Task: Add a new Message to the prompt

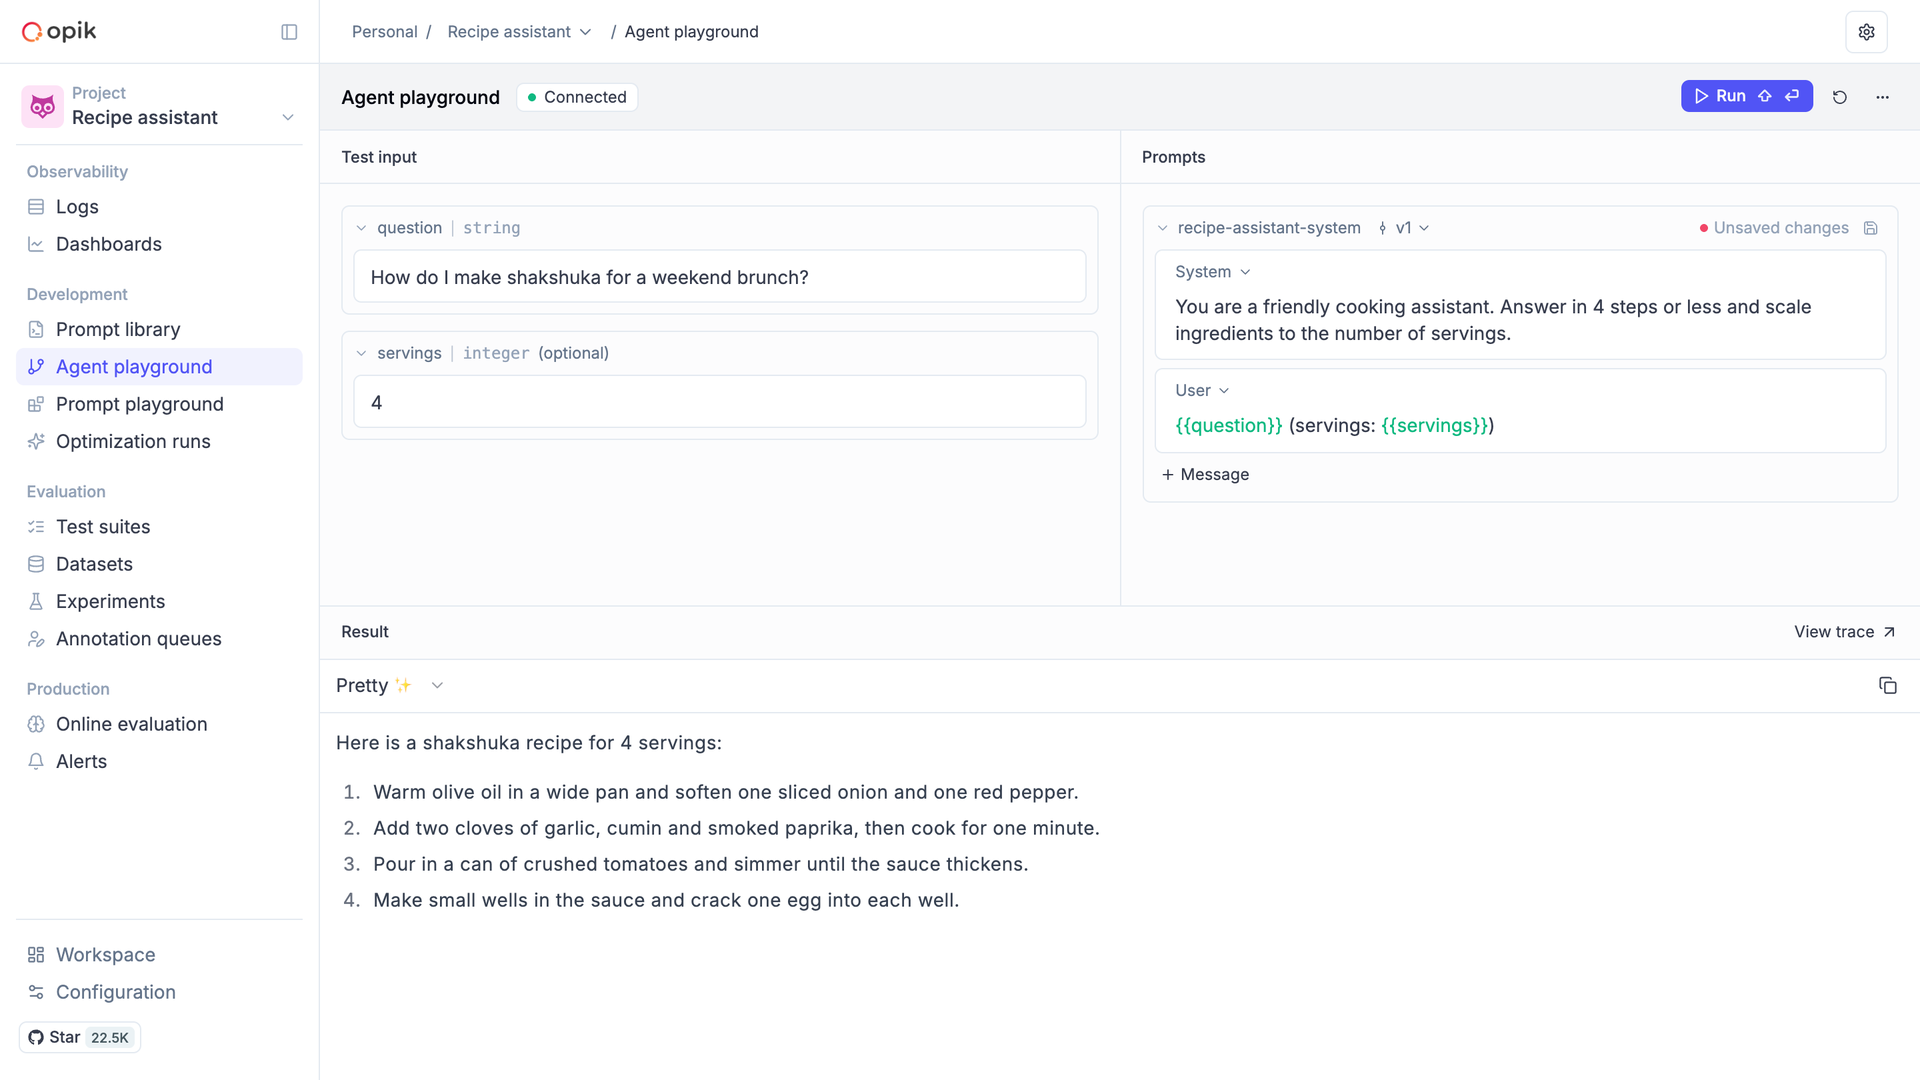Action: tap(1205, 475)
